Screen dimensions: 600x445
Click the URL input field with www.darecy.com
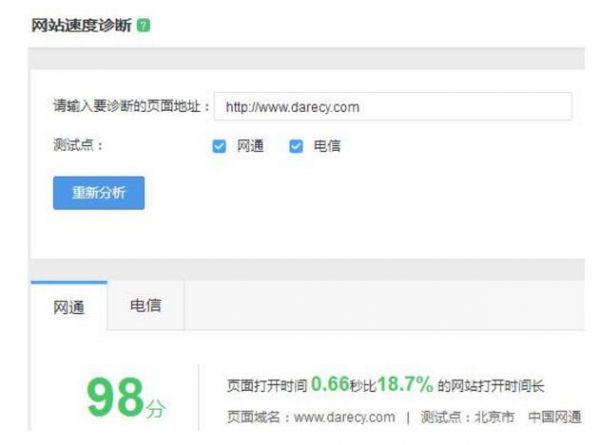coord(396,107)
